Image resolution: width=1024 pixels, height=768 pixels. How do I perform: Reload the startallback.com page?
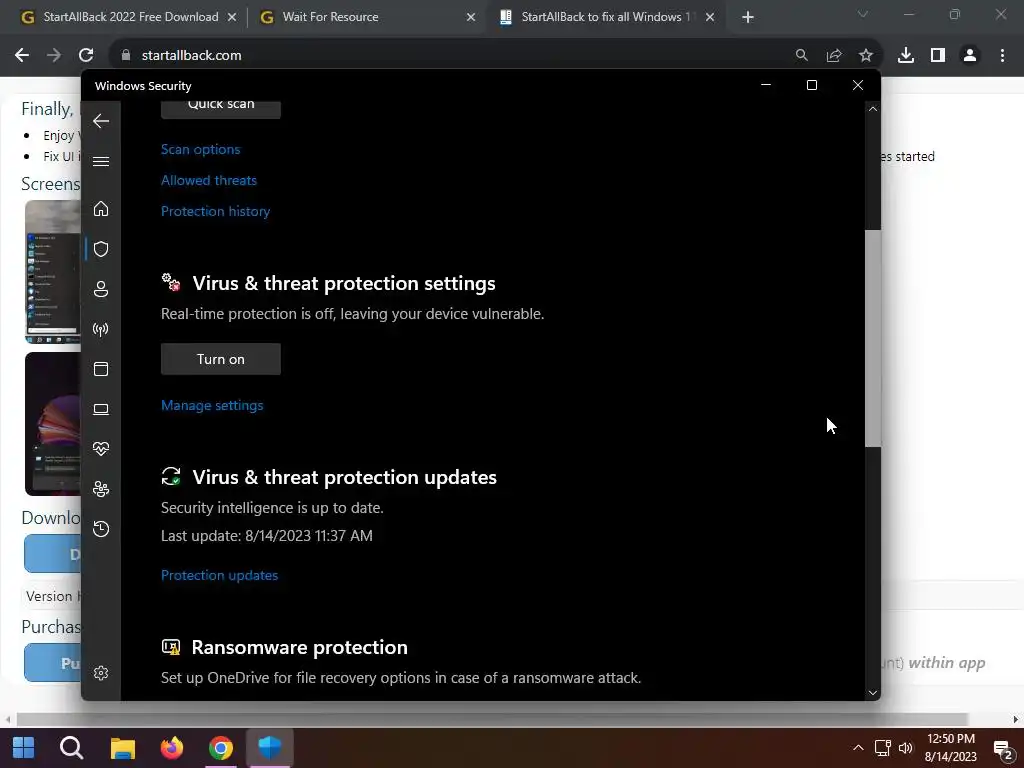86,56
